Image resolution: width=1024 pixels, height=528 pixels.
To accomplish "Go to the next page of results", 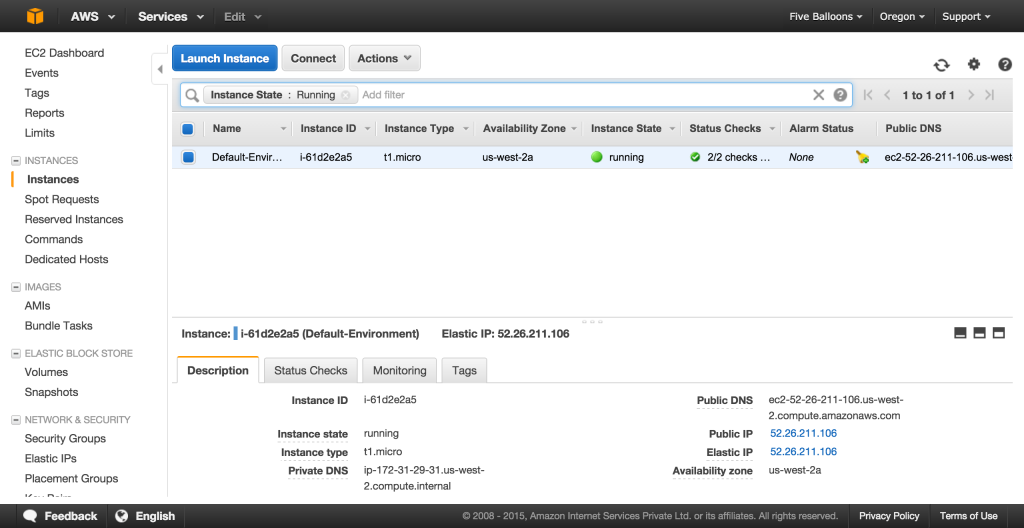I will point(970,95).
